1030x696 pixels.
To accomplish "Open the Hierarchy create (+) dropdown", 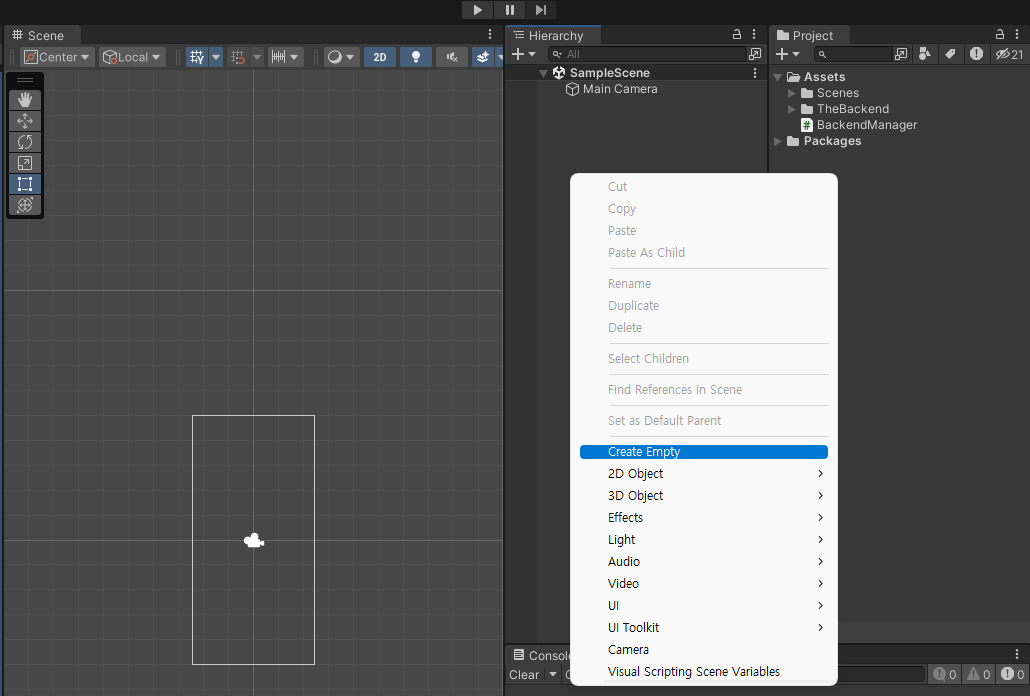I will pyautogui.click(x=524, y=54).
